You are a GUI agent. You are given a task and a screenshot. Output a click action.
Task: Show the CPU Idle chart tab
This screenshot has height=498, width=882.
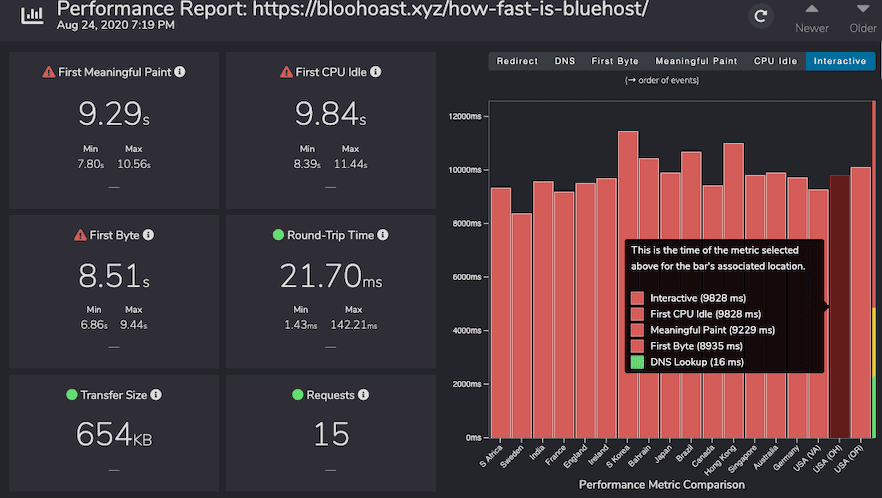[775, 61]
